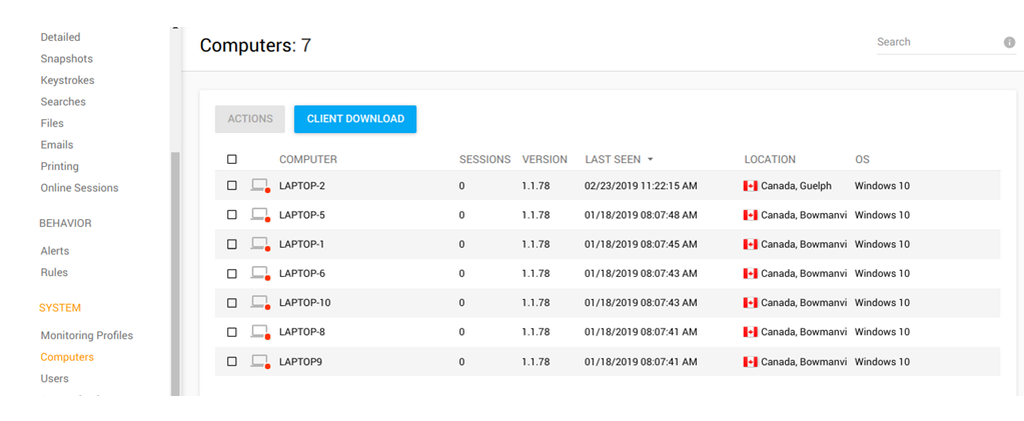Click the laptop icon for LAPTOP-6
This screenshot has height=421, width=1024.
260,273
